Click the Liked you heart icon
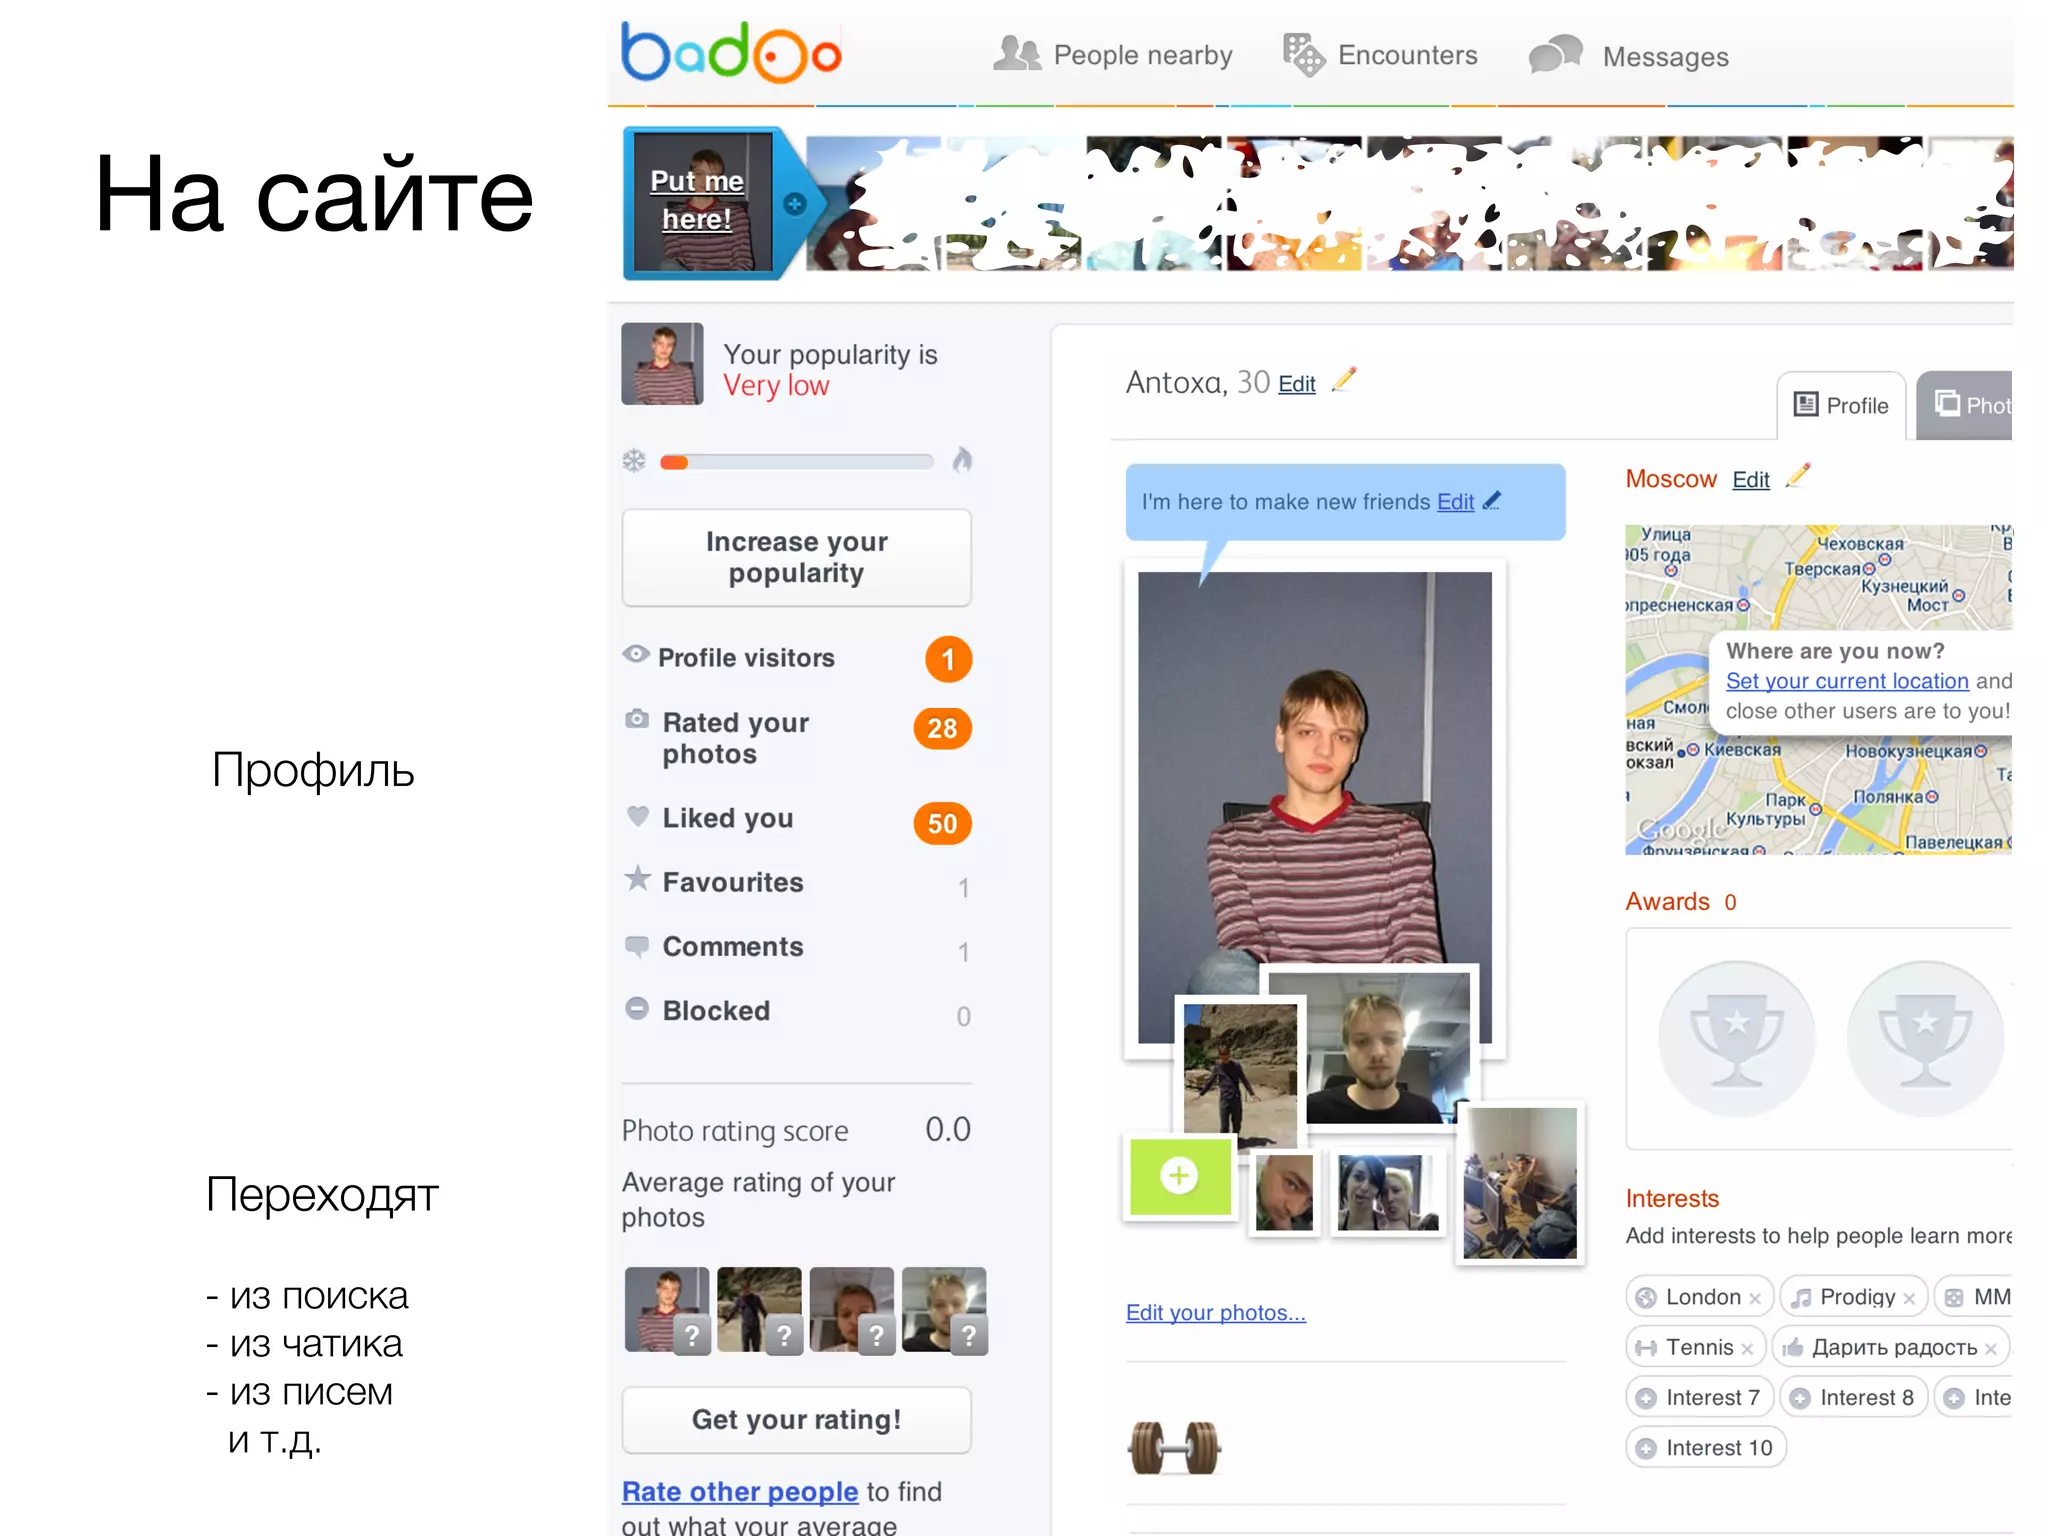This screenshot has width=2048, height=1536. [637, 816]
